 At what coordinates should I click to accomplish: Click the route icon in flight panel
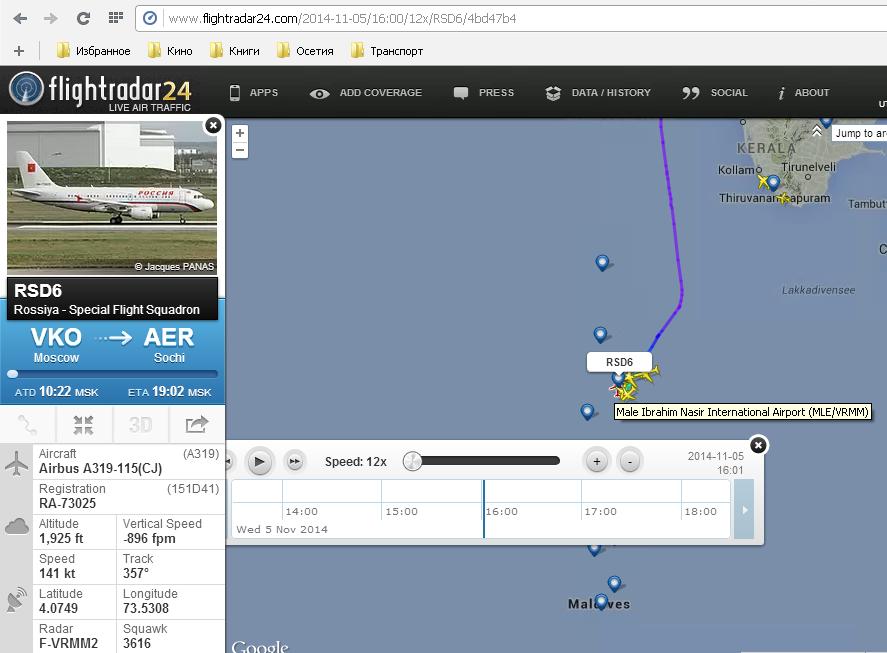28,424
